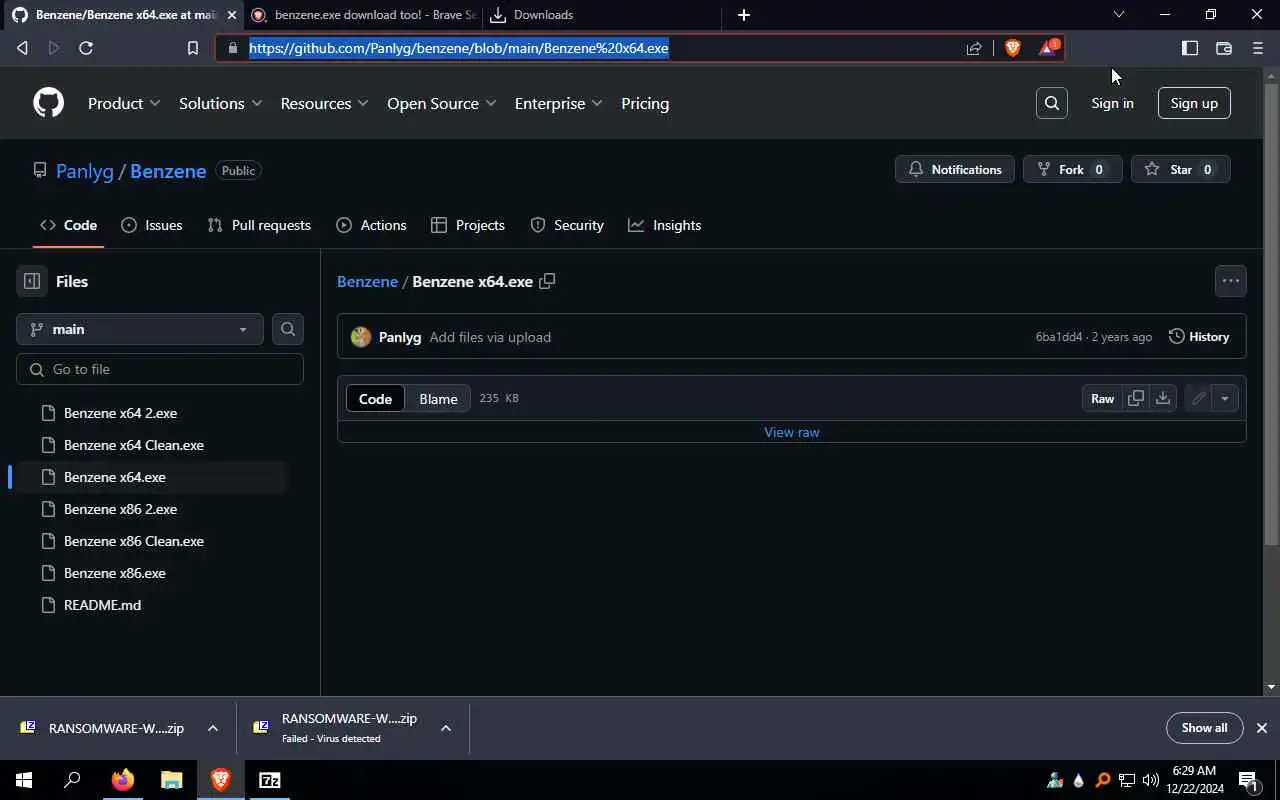Expand the Open Source menu
The height and width of the screenshot is (800, 1280).
[x=441, y=103]
